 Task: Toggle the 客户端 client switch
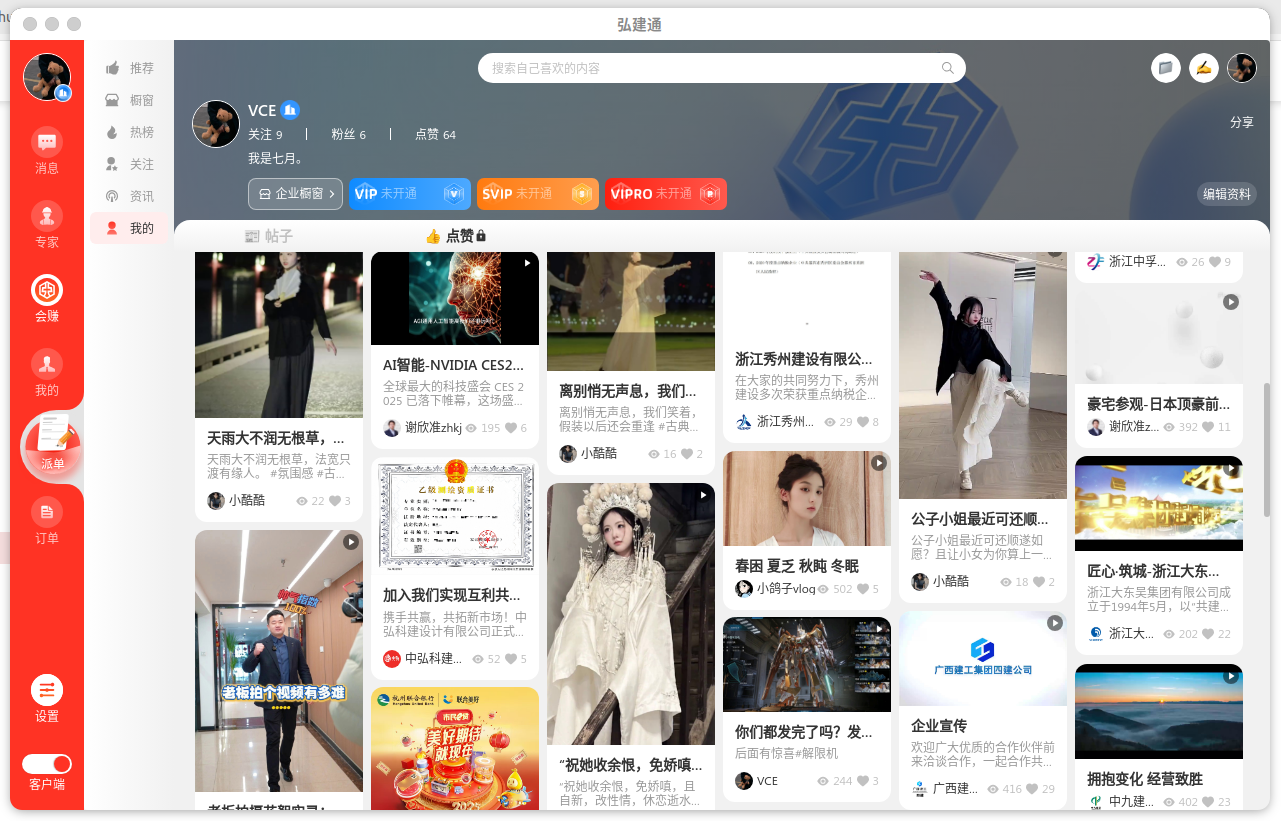[47, 764]
